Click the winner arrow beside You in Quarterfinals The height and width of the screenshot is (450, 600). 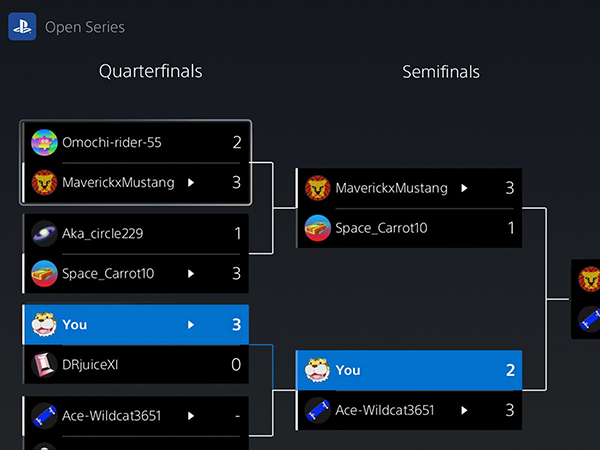point(191,325)
